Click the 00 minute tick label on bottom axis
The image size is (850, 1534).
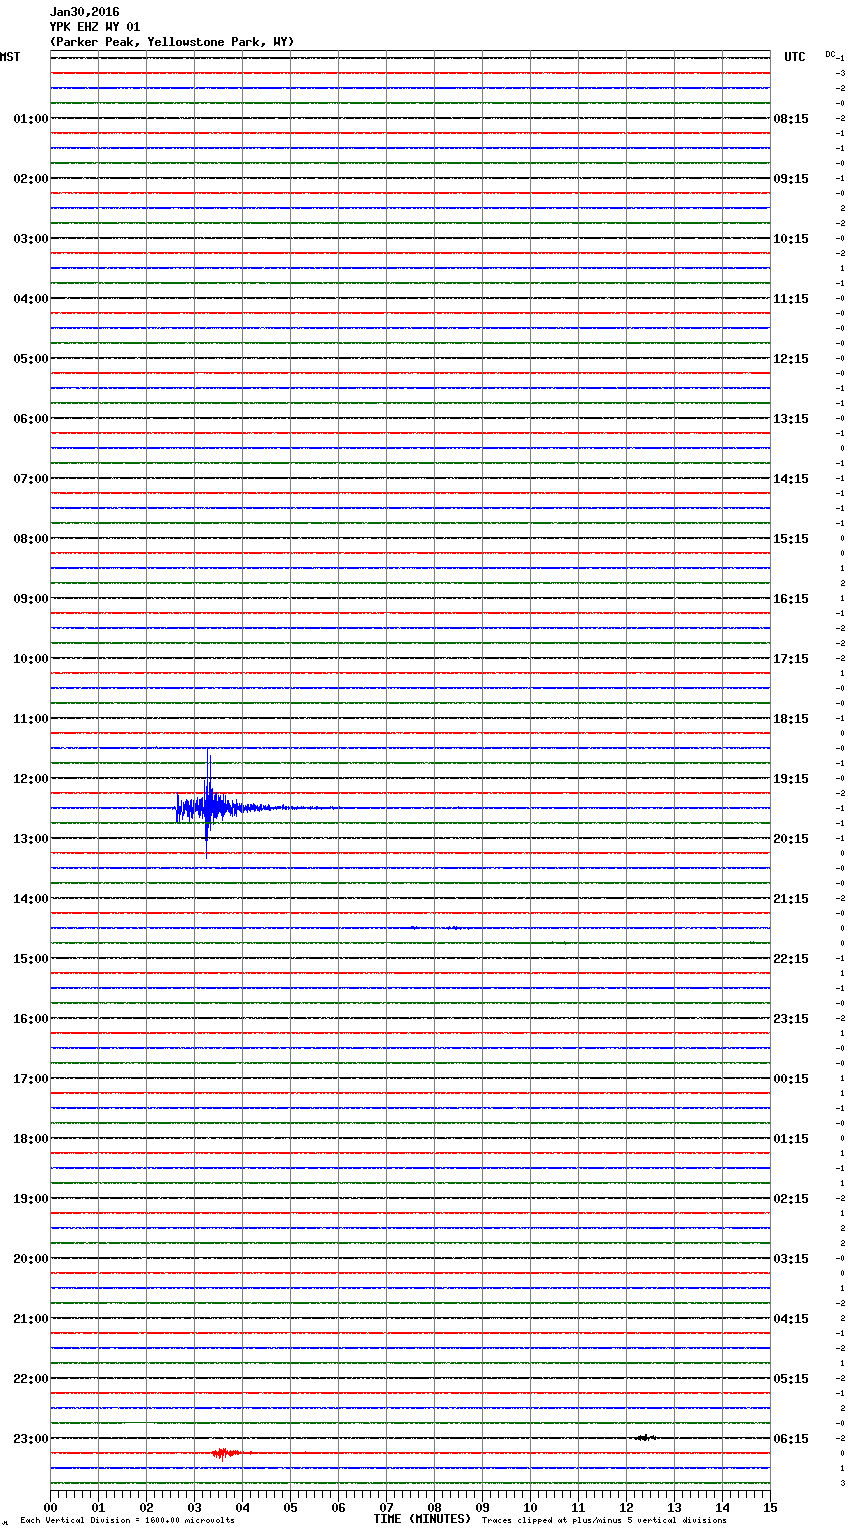(50, 1507)
